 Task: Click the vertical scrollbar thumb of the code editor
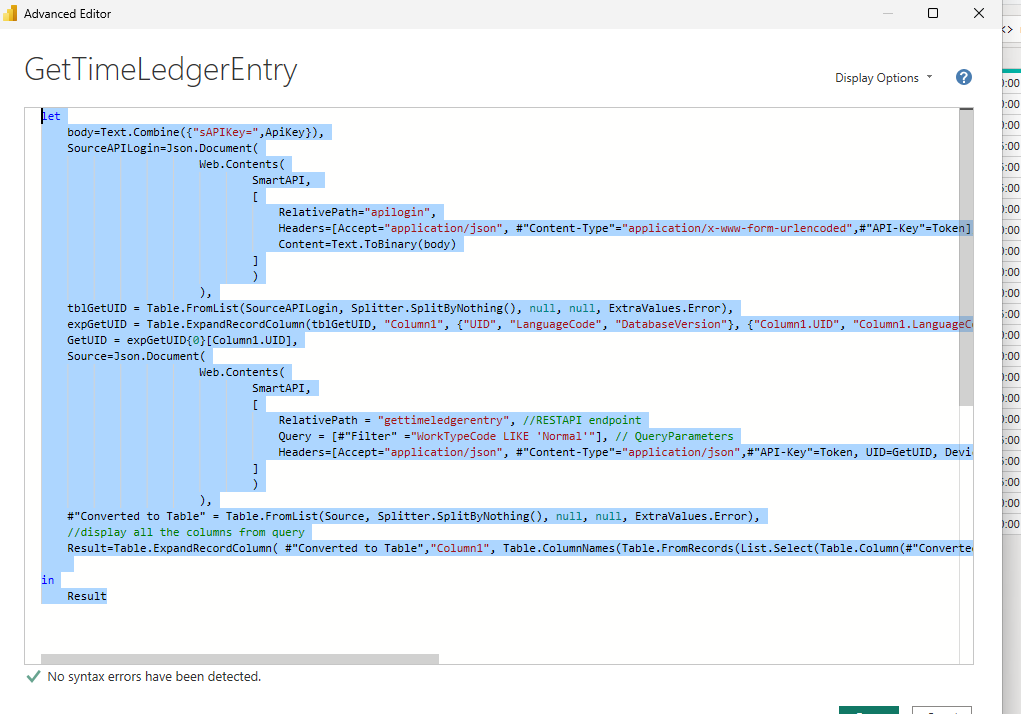point(966,257)
